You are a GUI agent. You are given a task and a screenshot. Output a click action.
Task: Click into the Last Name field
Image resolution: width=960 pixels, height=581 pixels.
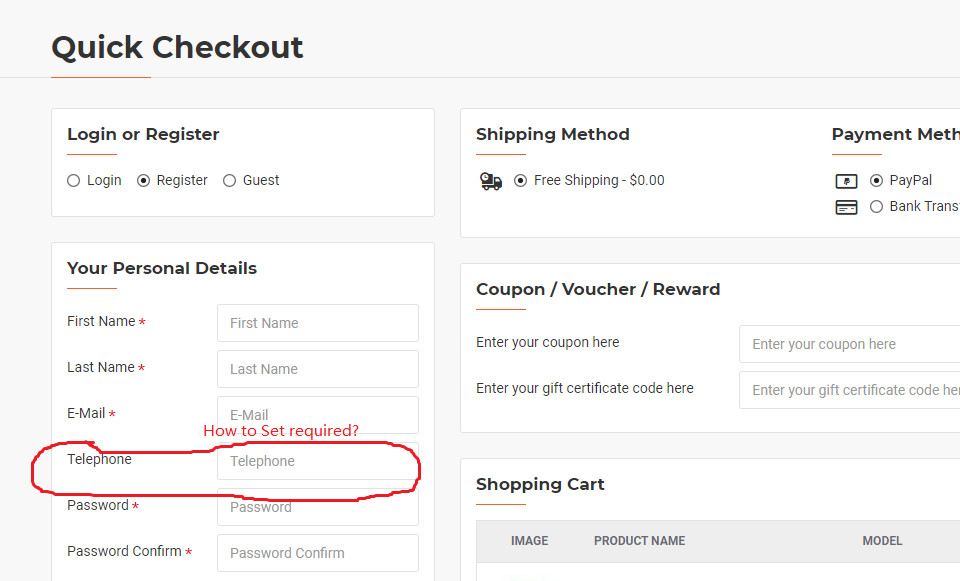click(x=318, y=369)
